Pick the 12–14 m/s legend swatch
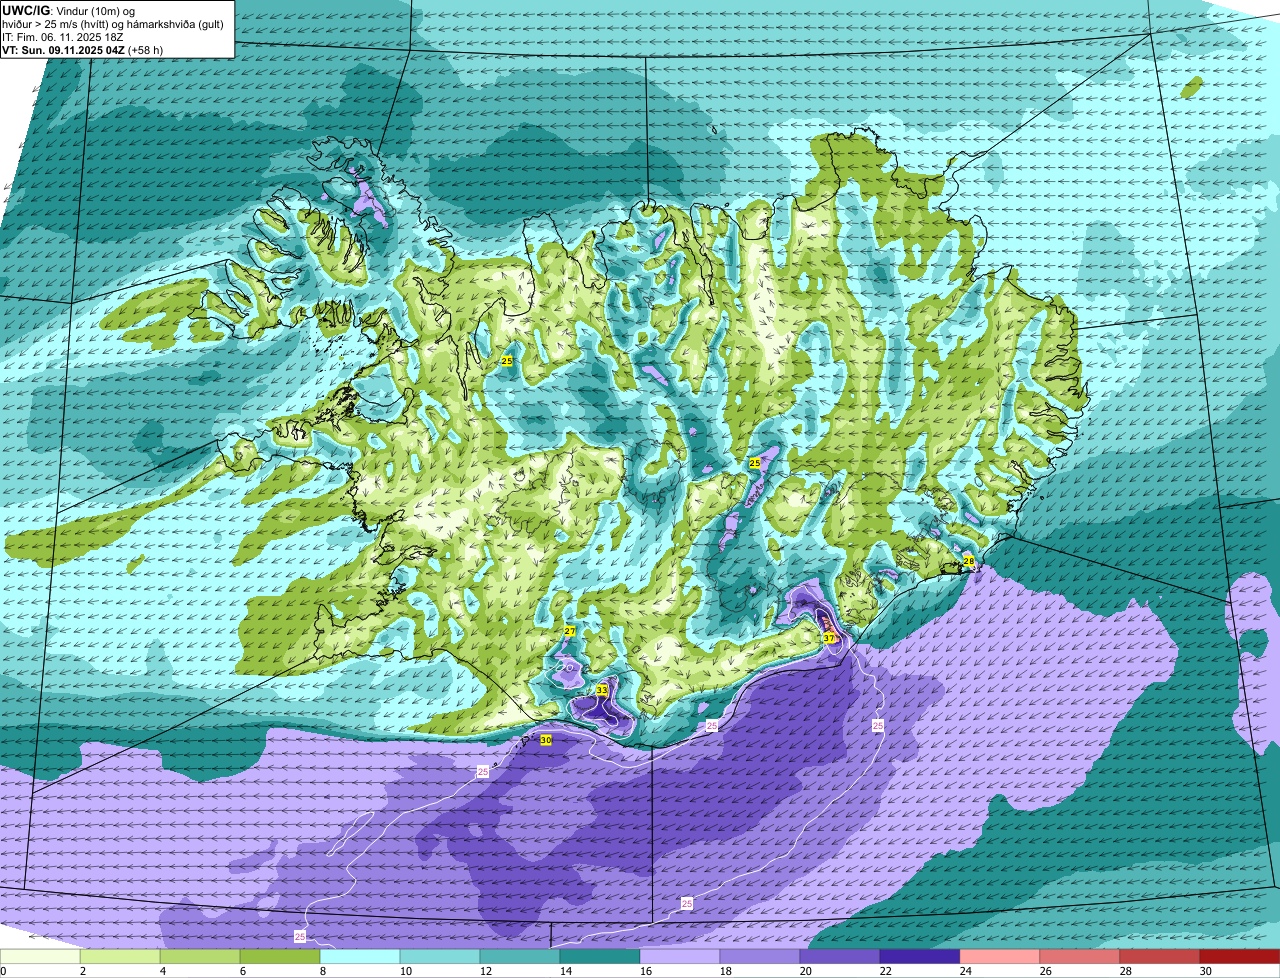 point(520,956)
